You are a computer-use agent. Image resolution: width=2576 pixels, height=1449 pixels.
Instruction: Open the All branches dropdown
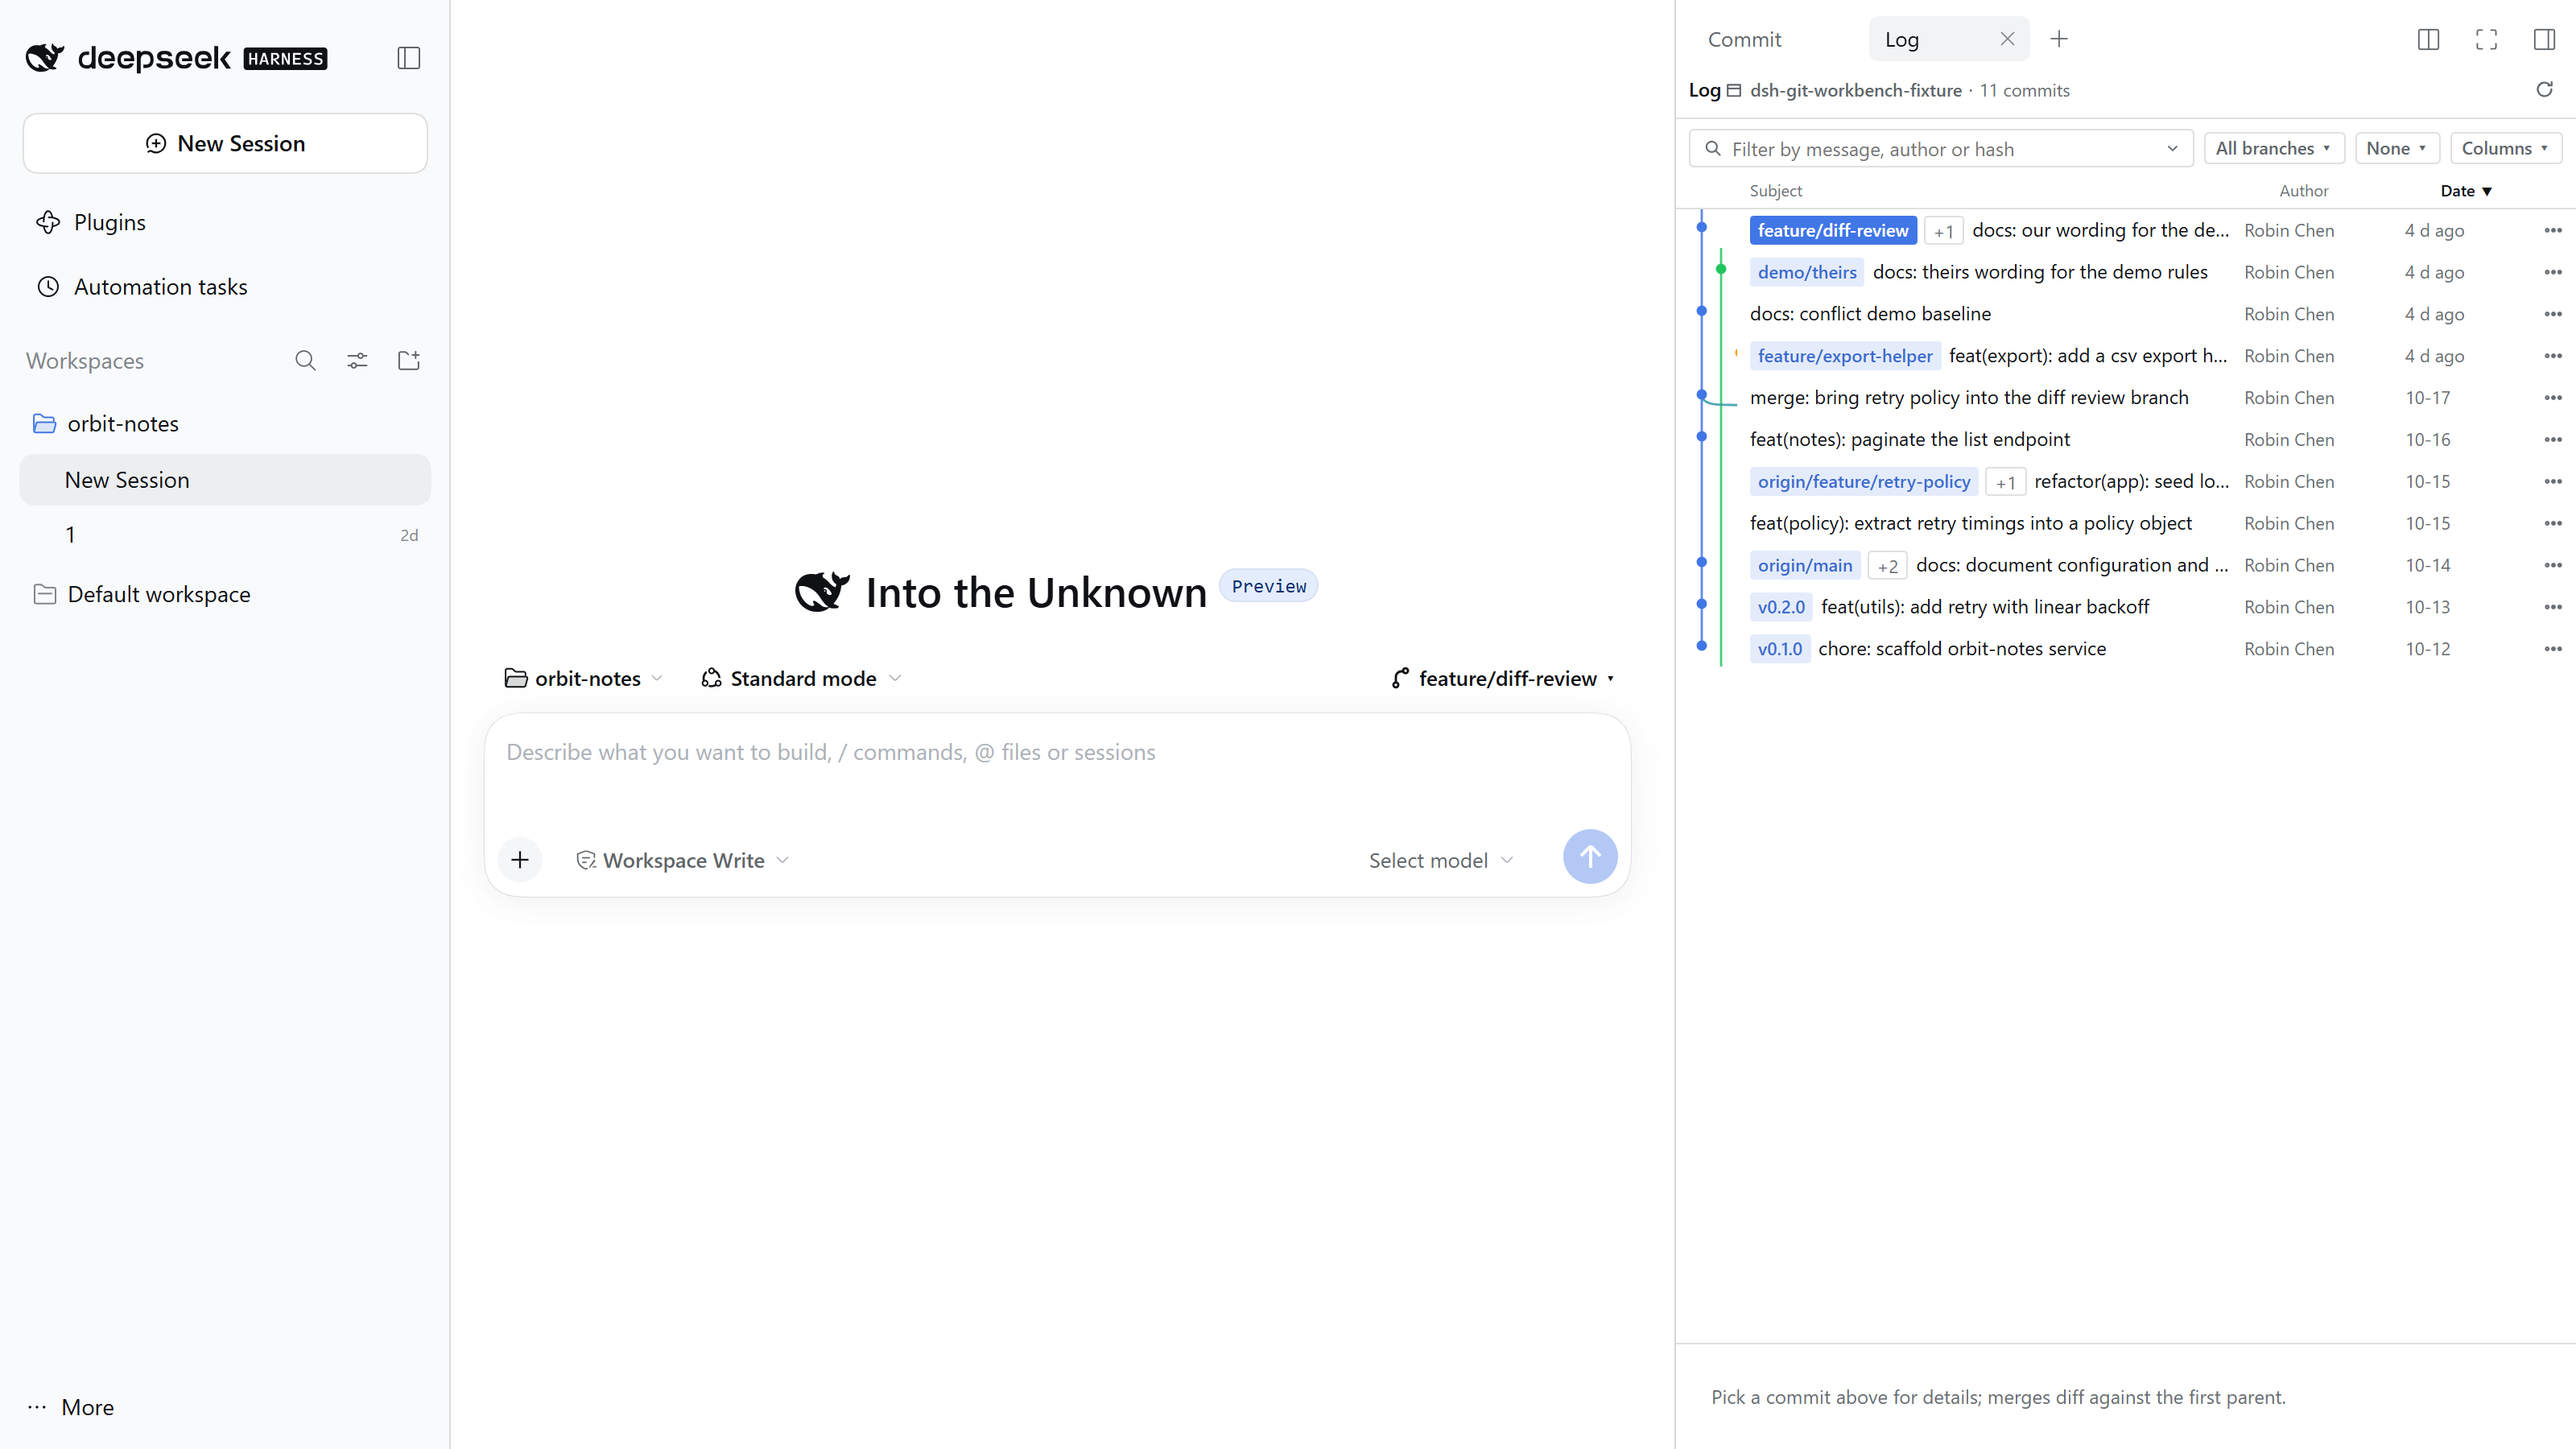(x=2274, y=148)
